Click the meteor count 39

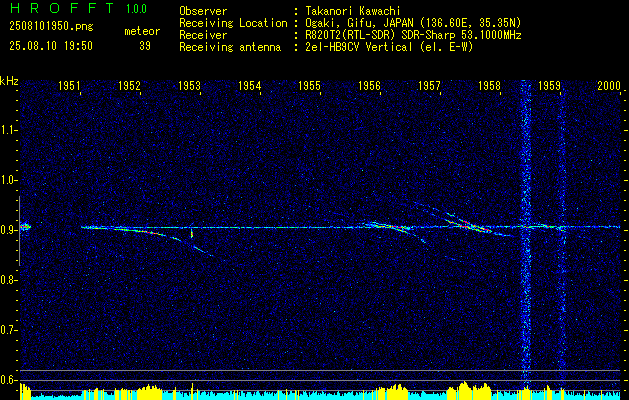click(x=145, y=46)
